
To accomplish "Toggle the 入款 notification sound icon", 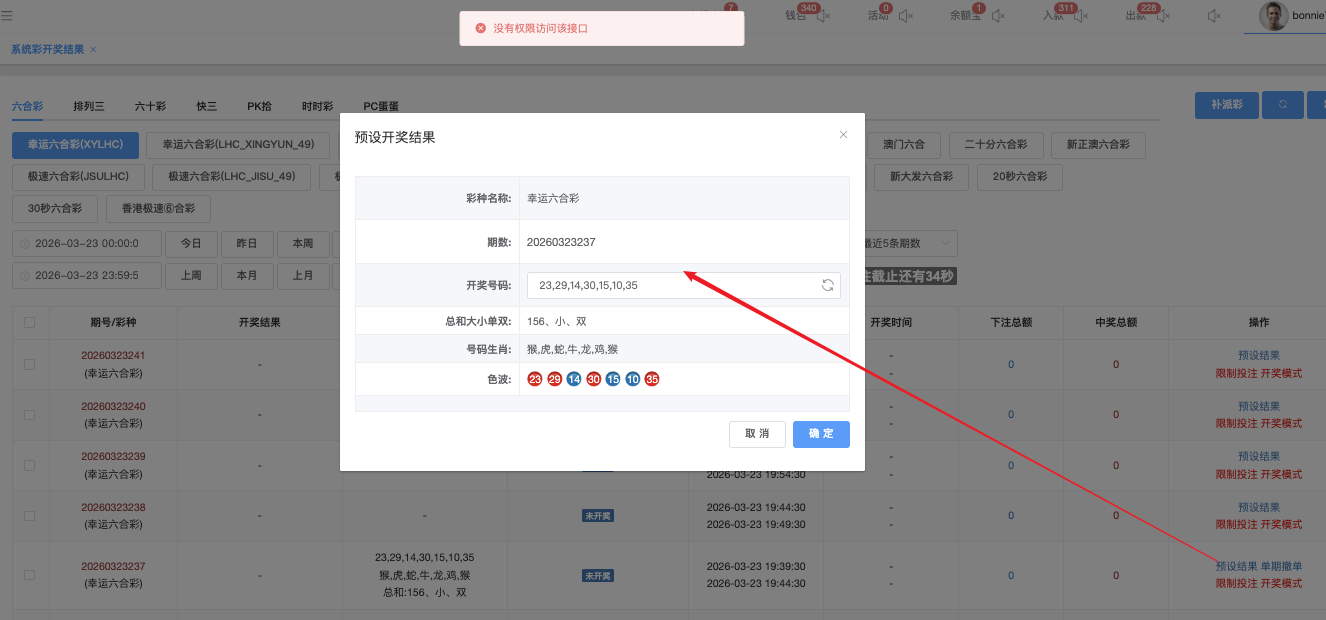I will click(x=1081, y=16).
